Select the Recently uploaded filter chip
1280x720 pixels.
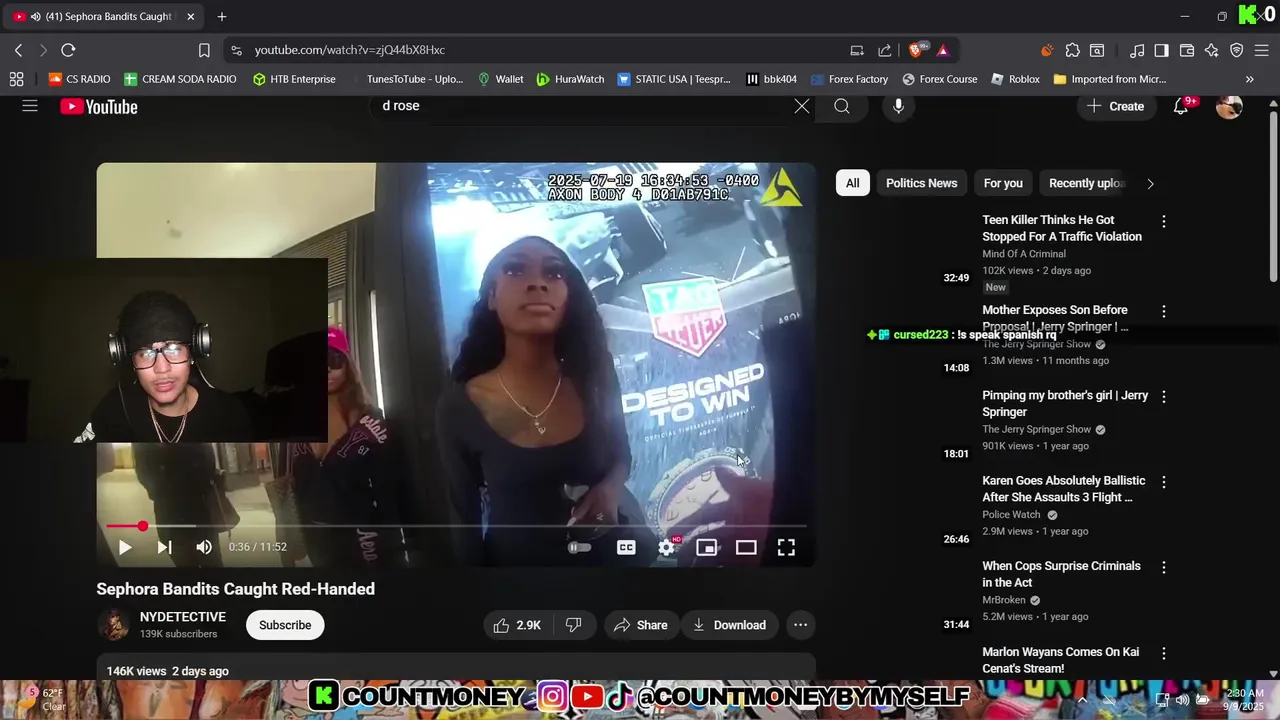point(1087,183)
